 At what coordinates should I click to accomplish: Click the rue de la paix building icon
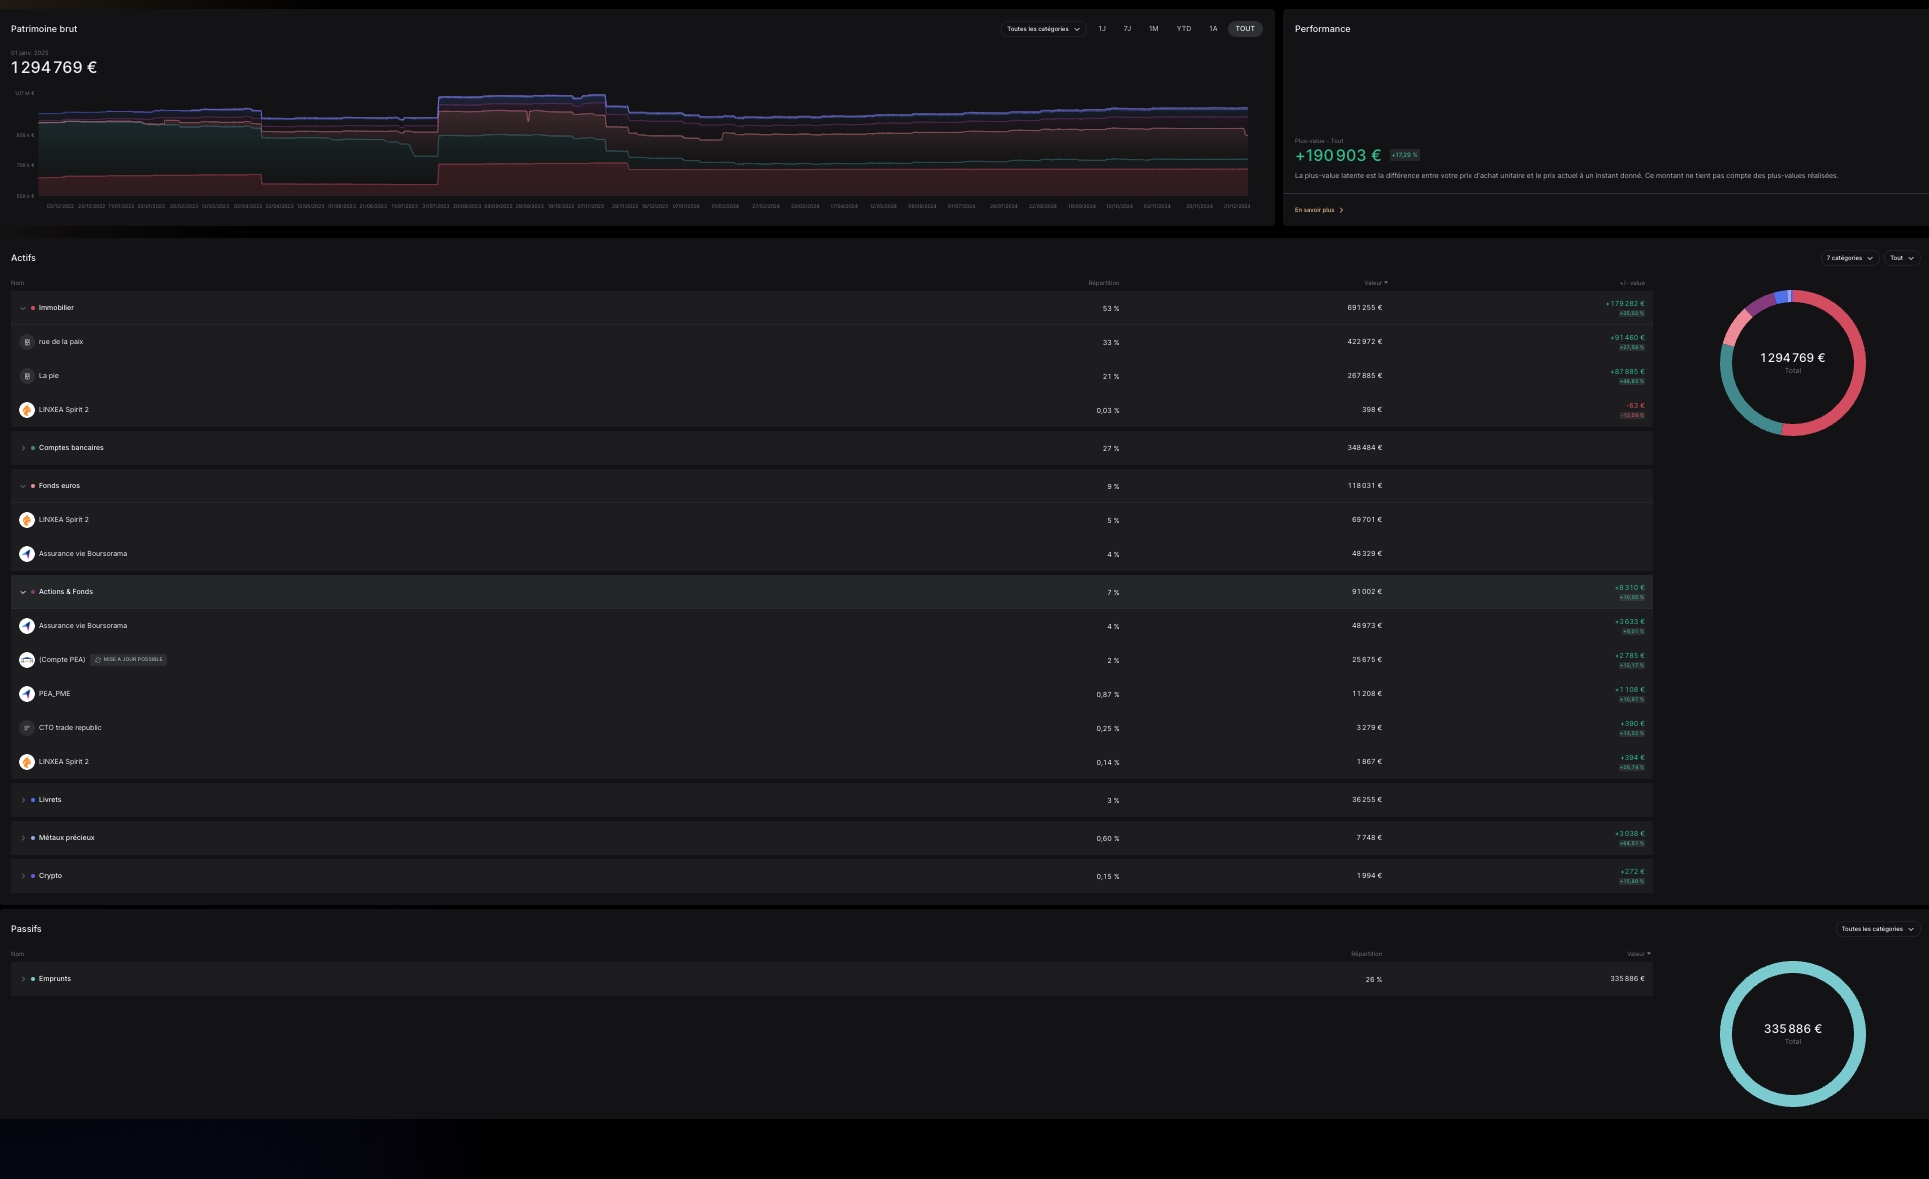coord(27,342)
